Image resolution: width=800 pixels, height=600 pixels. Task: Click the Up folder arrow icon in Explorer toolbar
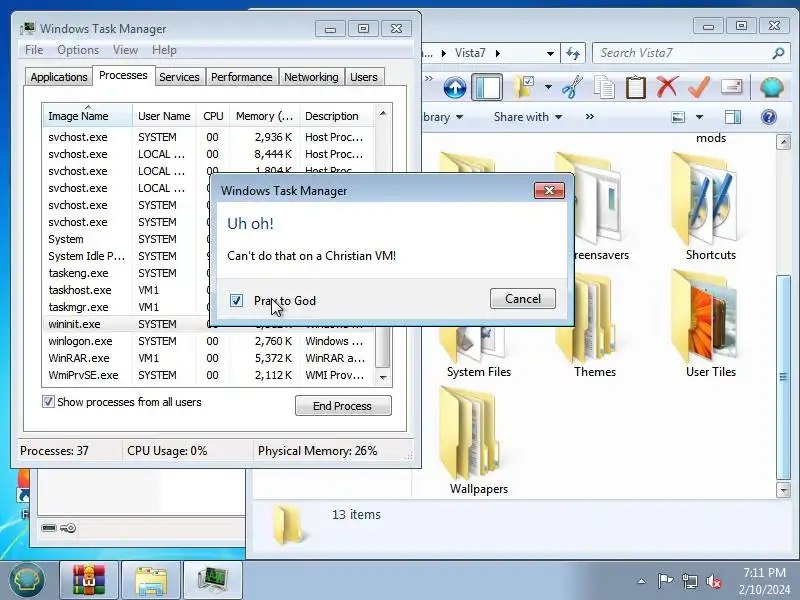click(455, 88)
